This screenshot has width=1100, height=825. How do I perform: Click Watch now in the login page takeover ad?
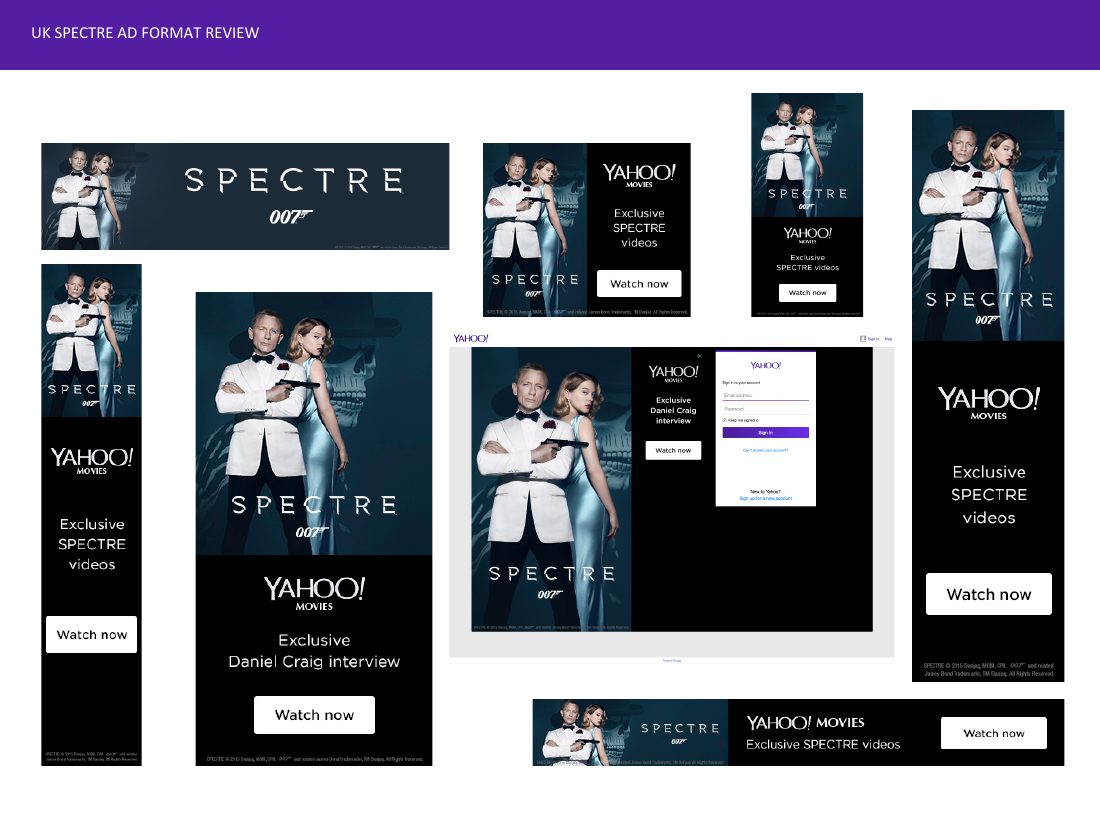point(673,450)
